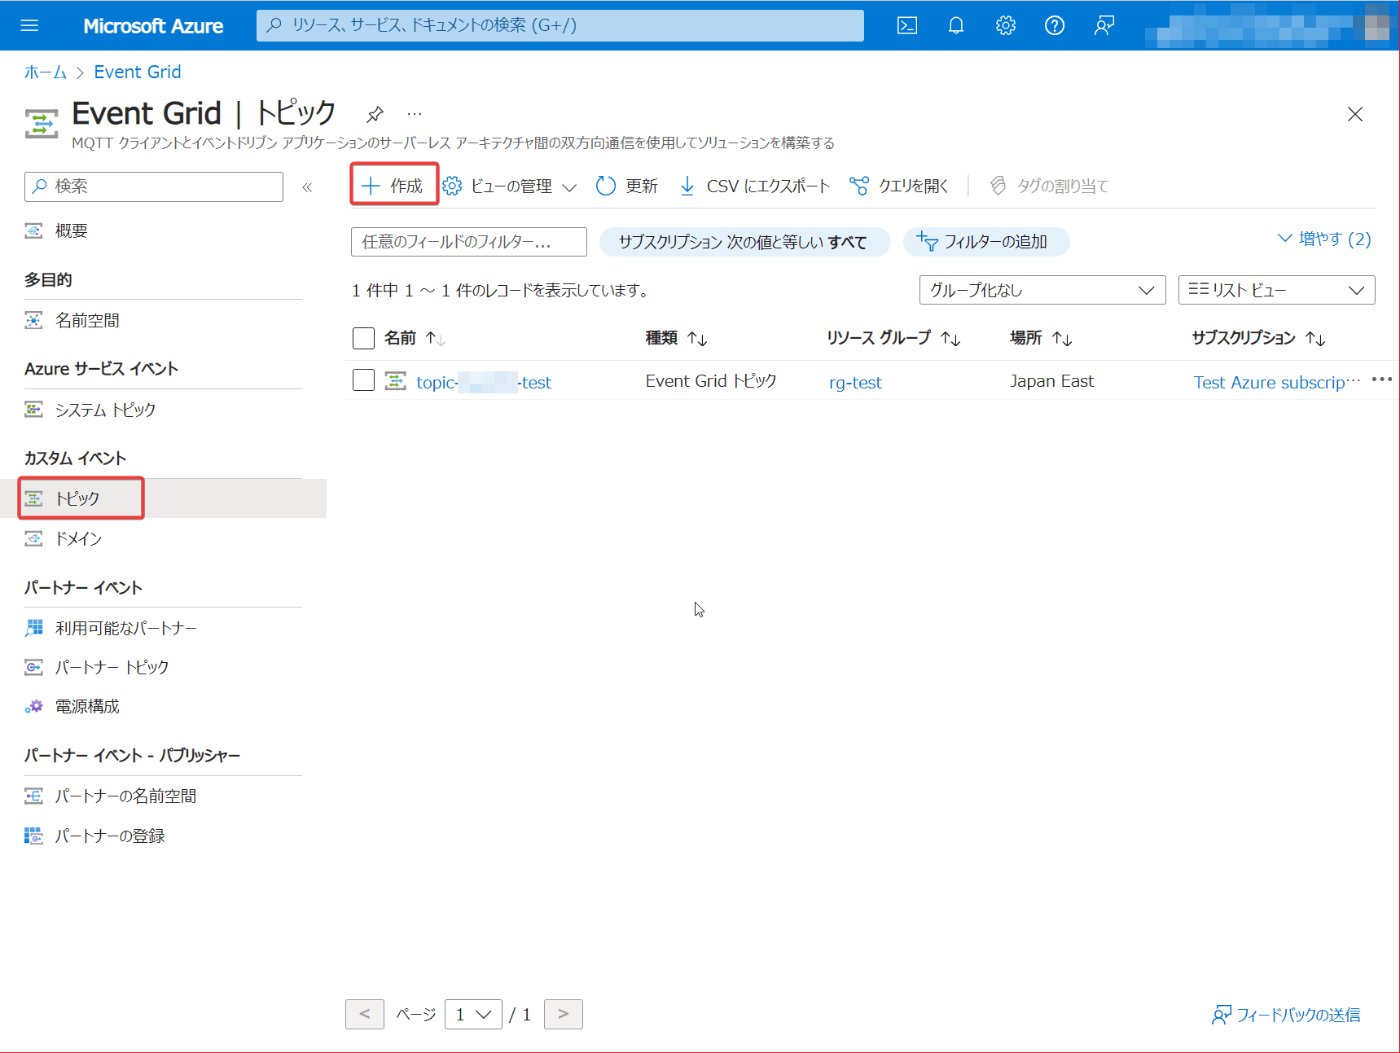Image resolution: width=1400 pixels, height=1053 pixels.
Task: Sort by 場所 column arrows
Action: coord(1062,339)
